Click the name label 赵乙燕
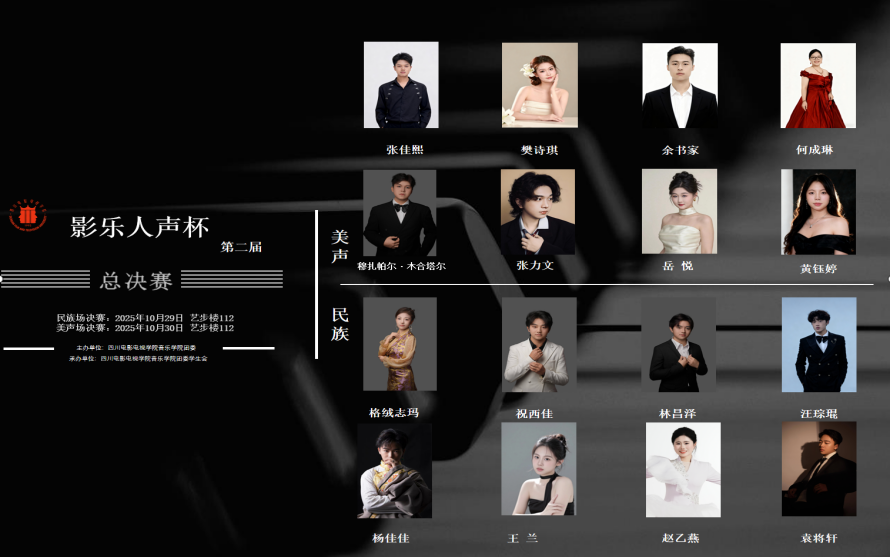Image resolution: width=890 pixels, height=557 pixels. pyautogui.click(x=680, y=538)
